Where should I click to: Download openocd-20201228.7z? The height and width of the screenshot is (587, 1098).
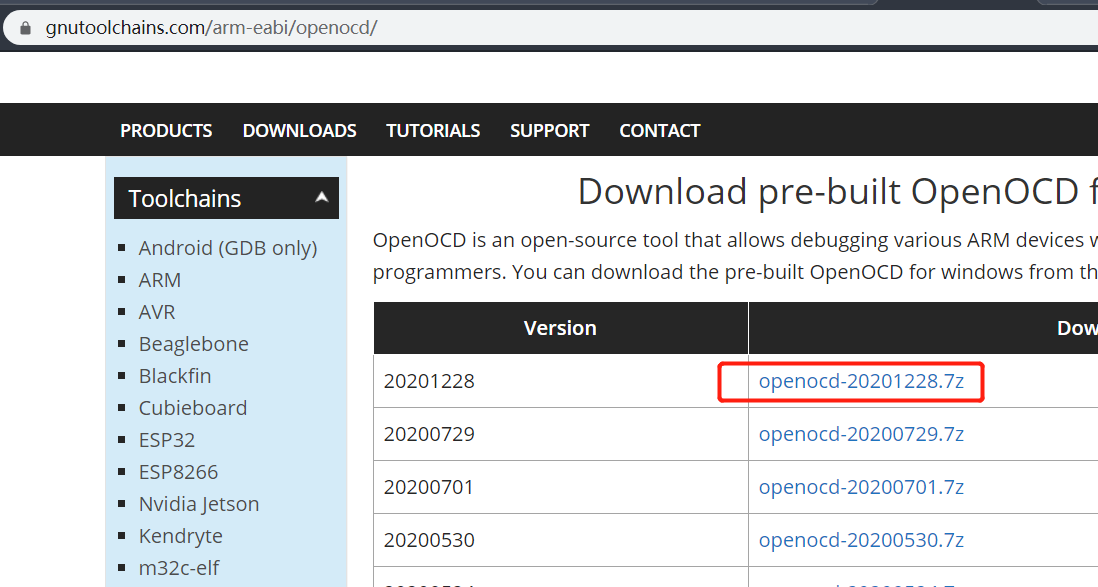pyautogui.click(x=861, y=381)
